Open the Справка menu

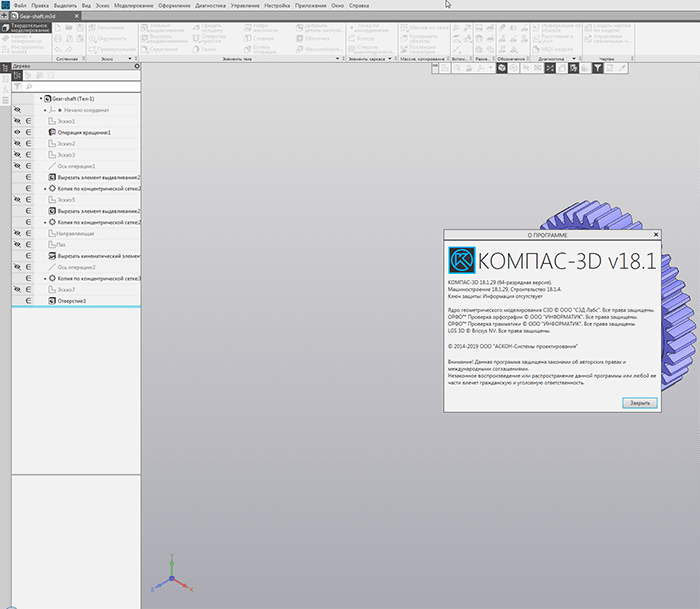tap(358, 6)
